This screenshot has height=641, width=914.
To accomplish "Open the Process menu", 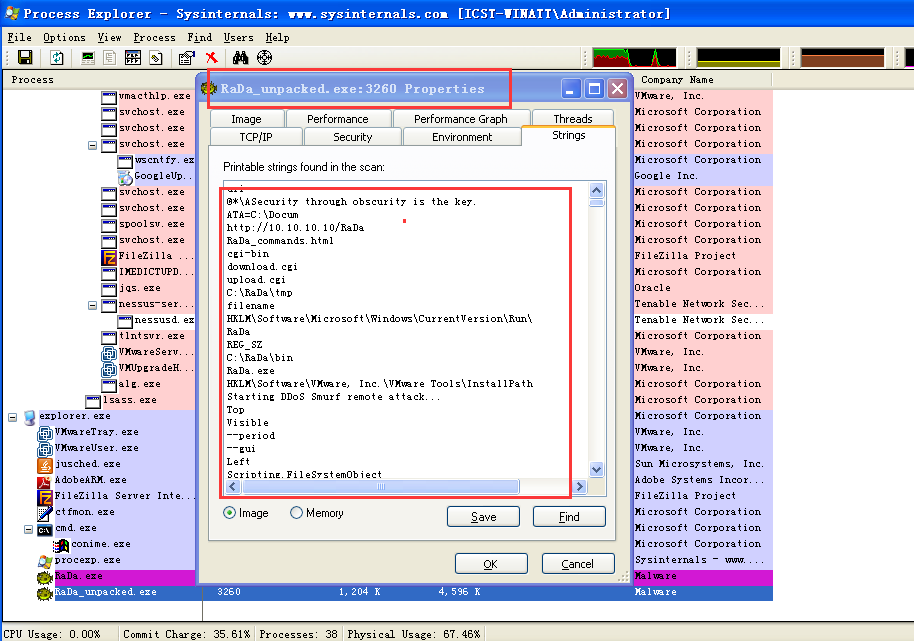I will coord(154,37).
